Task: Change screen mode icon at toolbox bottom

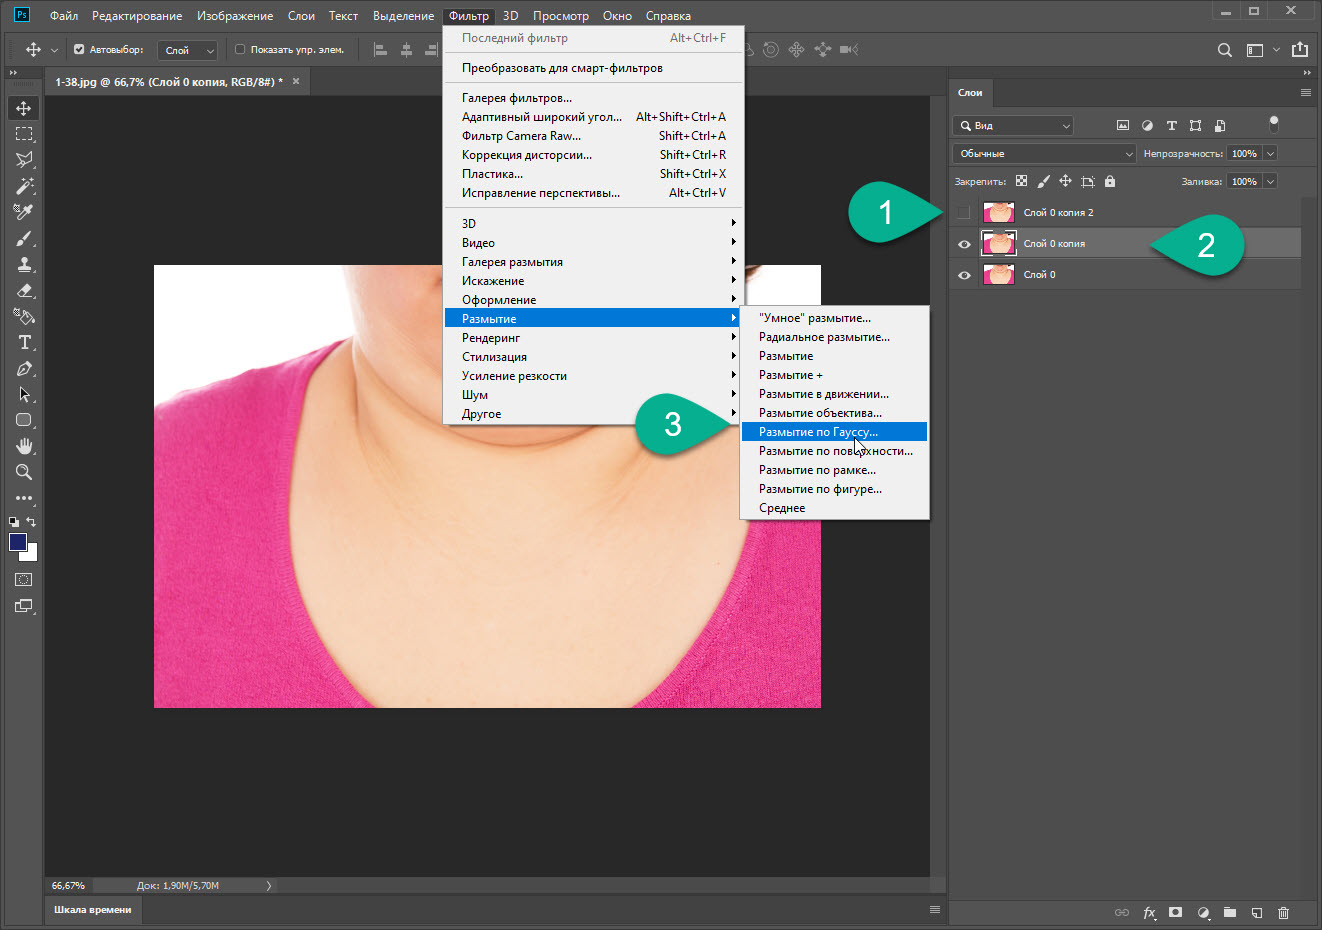Action: tap(24, 606)
